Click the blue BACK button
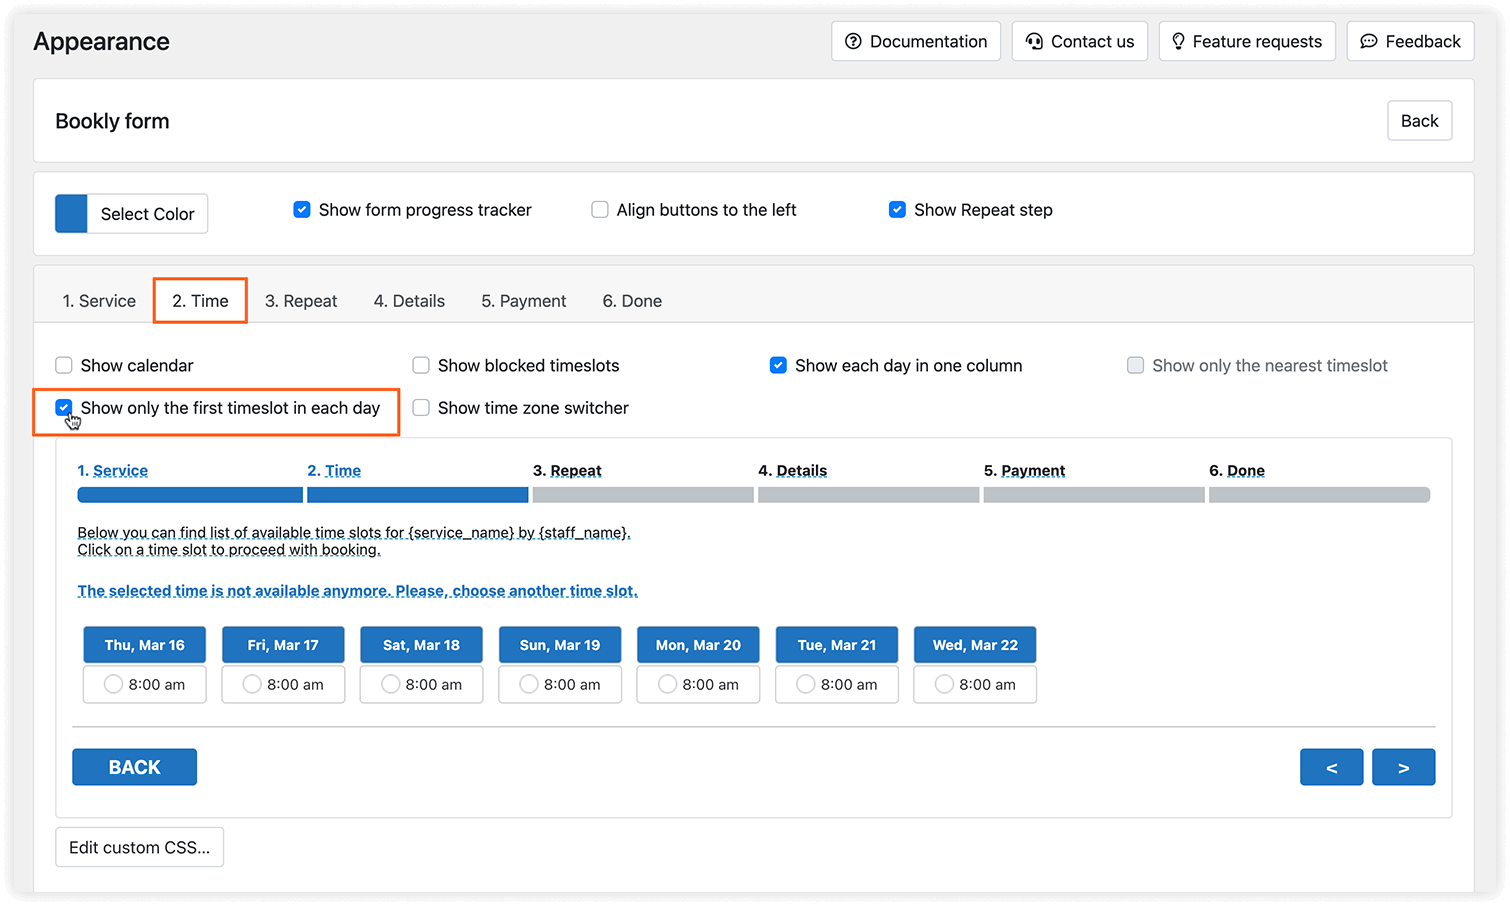 coord(134,767)
